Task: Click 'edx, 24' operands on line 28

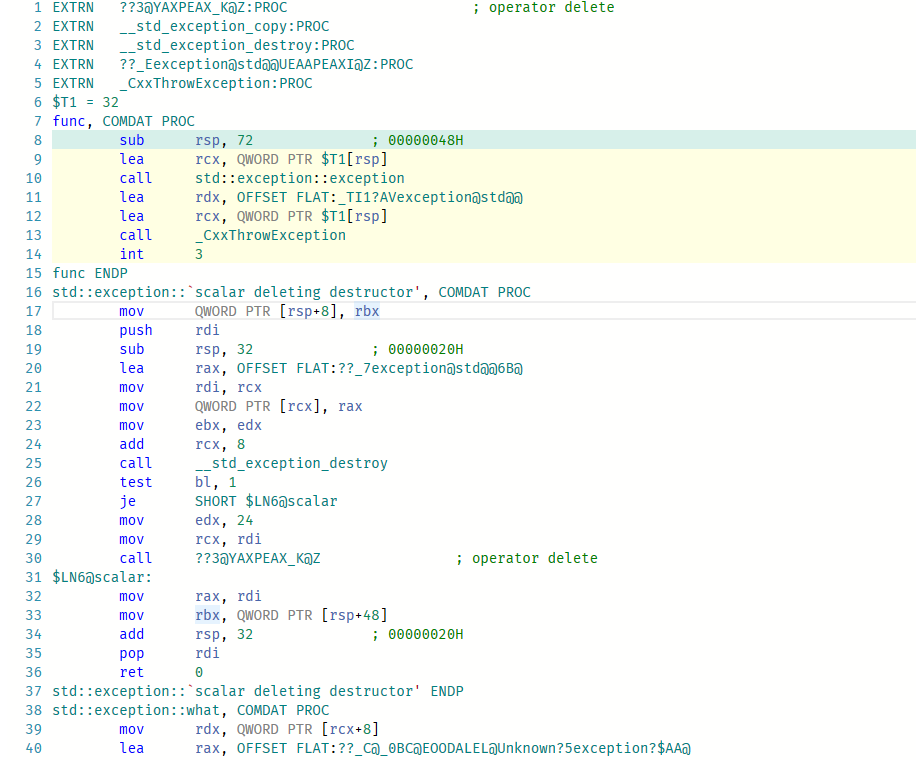Action: (x=224, y=520)
